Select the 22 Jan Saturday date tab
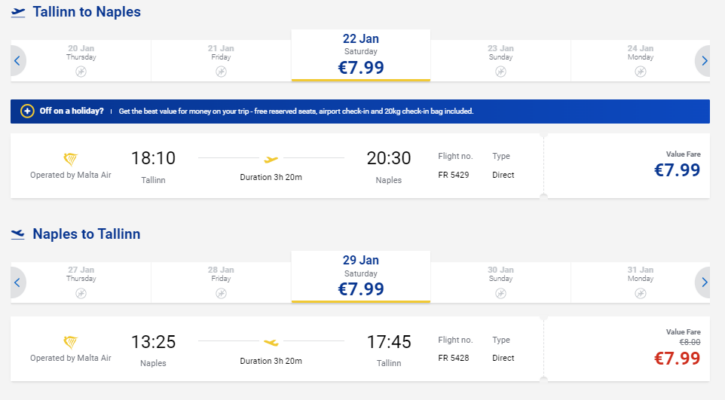Screen dimensions: 725x400 tap(361, 55)
